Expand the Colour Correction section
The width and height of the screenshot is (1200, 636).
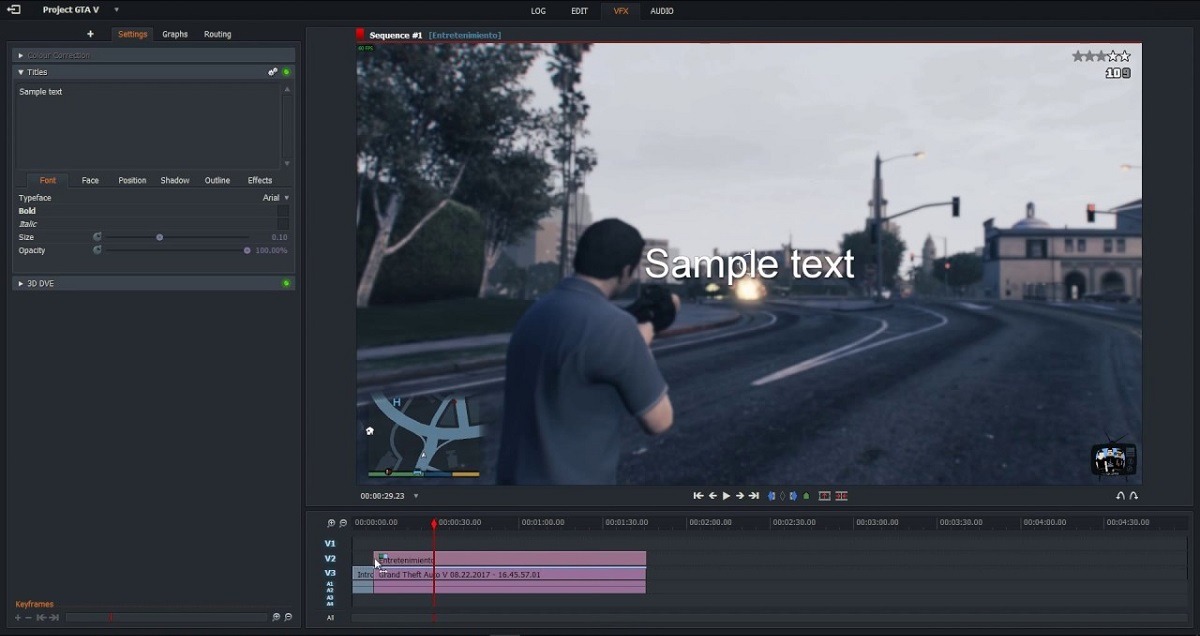21,55
